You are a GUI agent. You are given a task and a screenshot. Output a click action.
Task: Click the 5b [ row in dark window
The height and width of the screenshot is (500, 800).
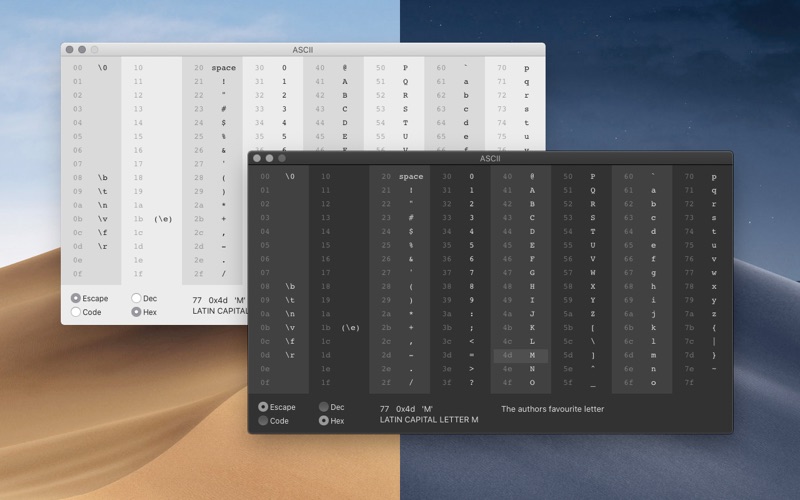[581, 328]
